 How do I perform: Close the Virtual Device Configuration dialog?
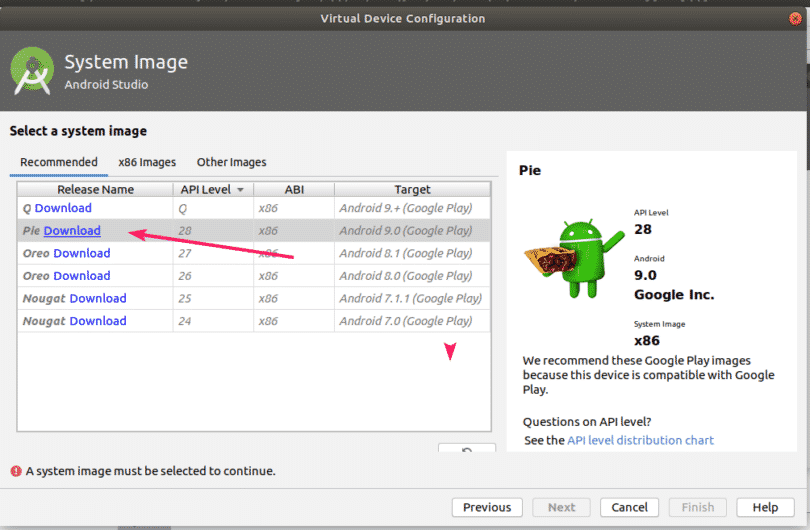pos(795,19)
